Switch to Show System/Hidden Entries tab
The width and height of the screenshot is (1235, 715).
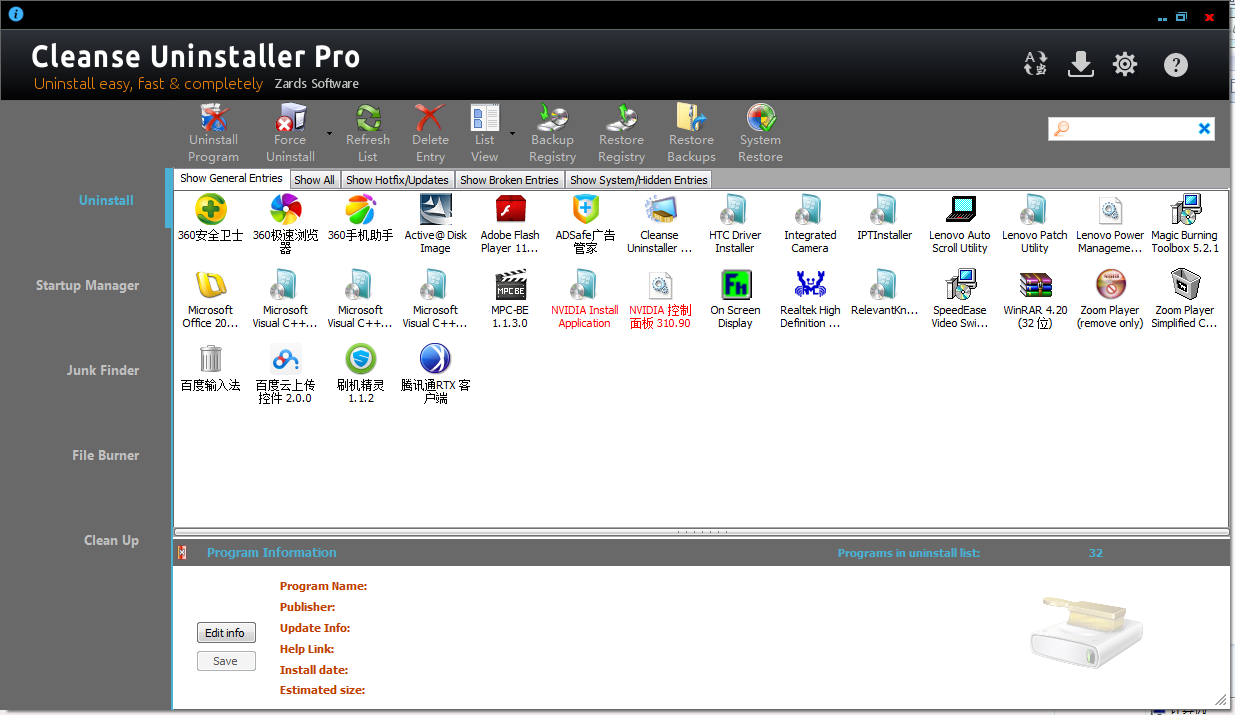coord(638,180)
